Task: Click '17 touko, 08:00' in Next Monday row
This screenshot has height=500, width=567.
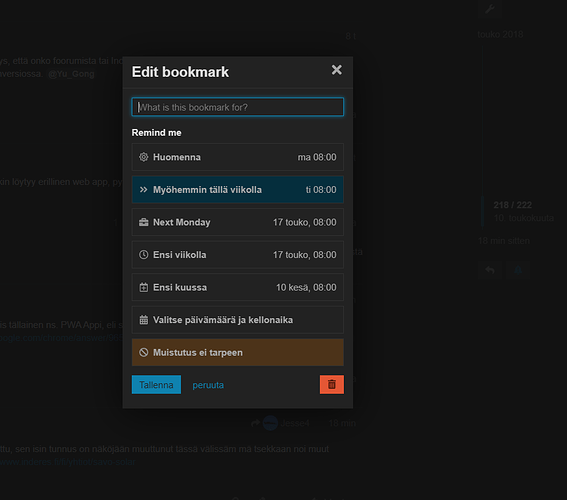Action: [304, 222]
